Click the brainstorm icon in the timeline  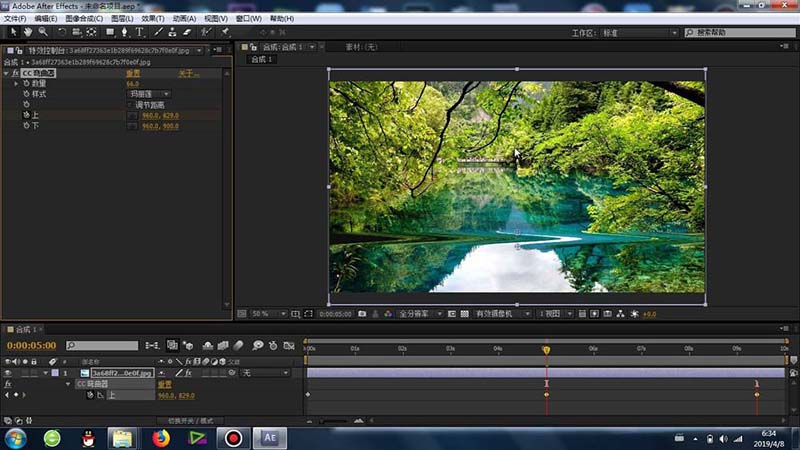pos(258,345)
